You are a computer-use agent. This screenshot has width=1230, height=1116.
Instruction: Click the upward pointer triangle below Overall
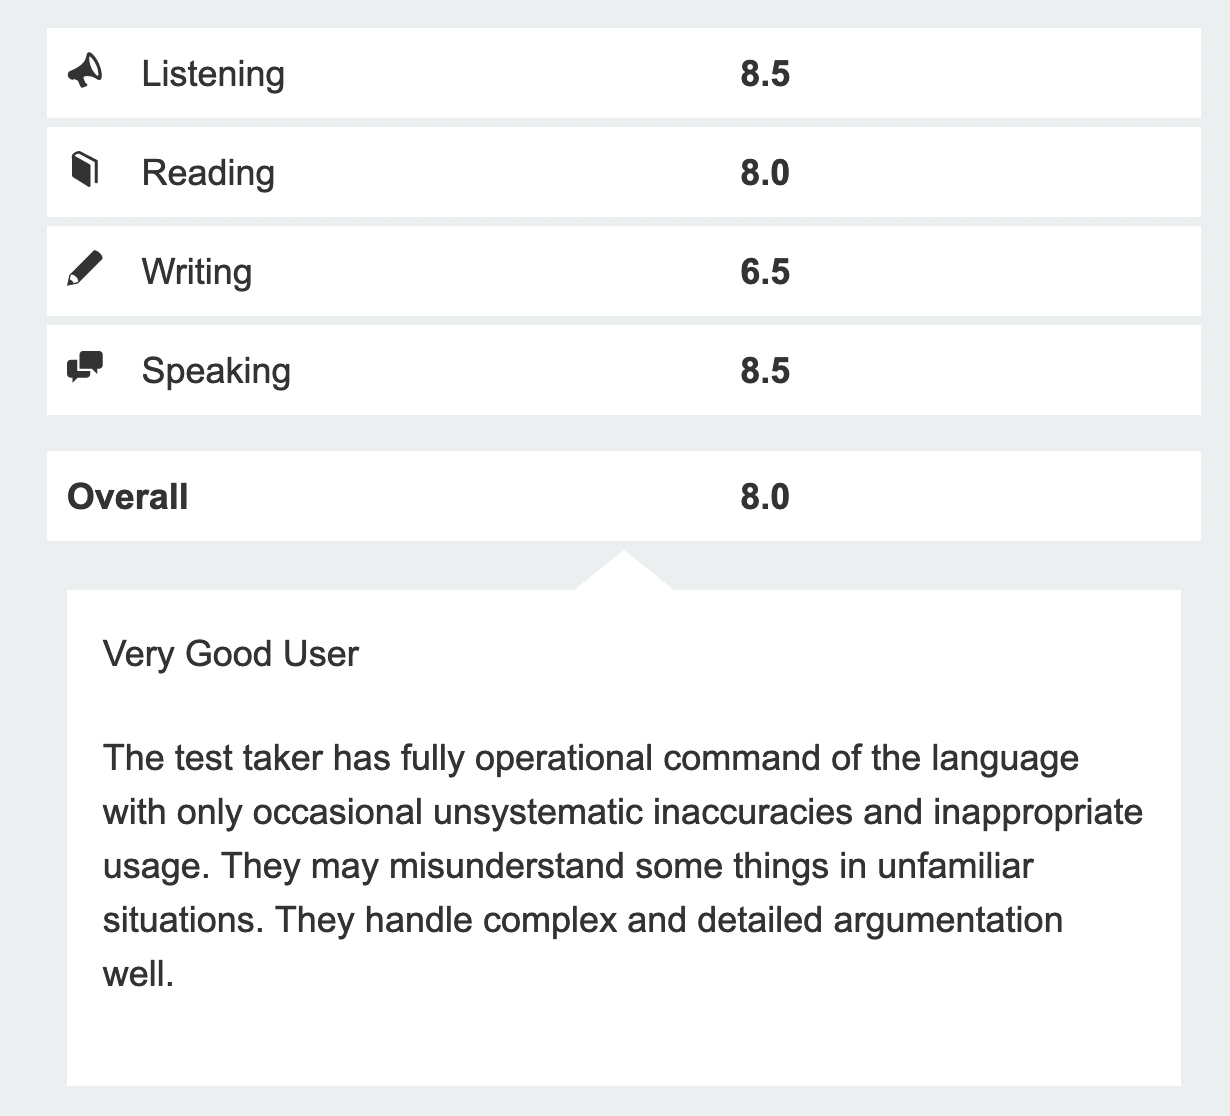coord(623,572)
